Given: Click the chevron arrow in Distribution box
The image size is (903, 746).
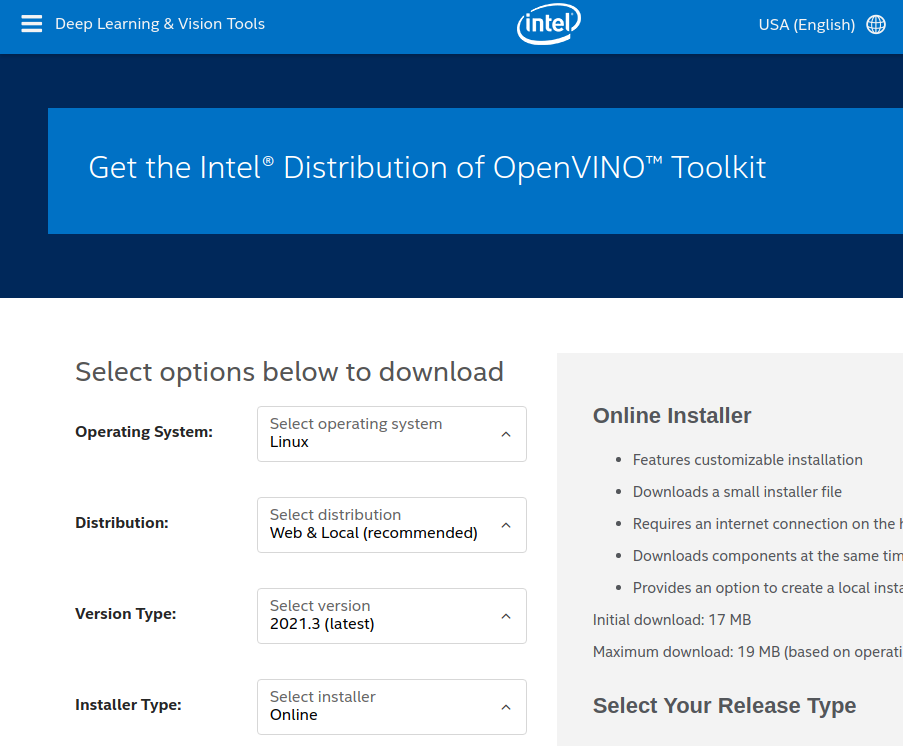Looking at the screenshot, I should click(506, 525).
